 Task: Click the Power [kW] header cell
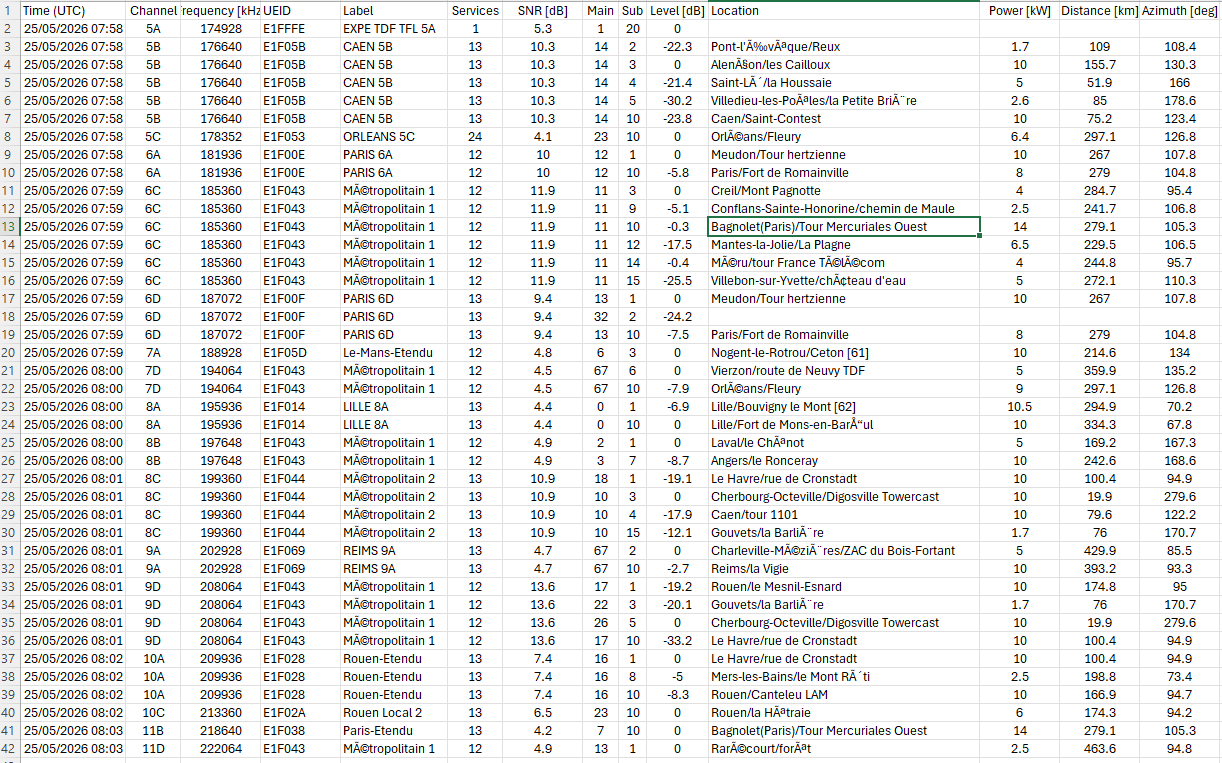point(1020,10)
